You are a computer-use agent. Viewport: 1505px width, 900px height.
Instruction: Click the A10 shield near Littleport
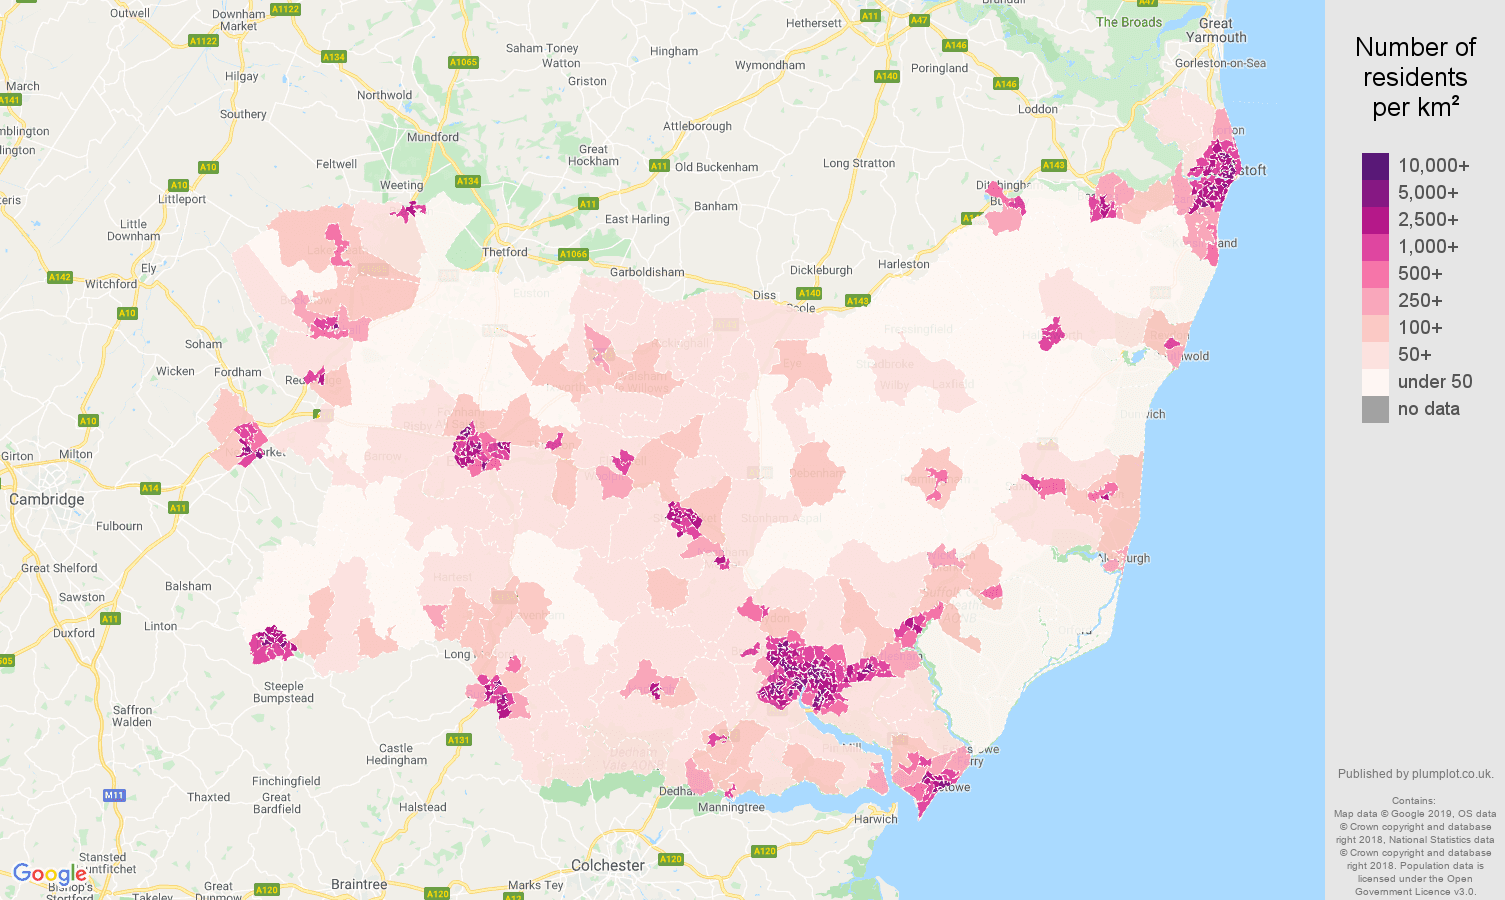[x=179, y=185]
